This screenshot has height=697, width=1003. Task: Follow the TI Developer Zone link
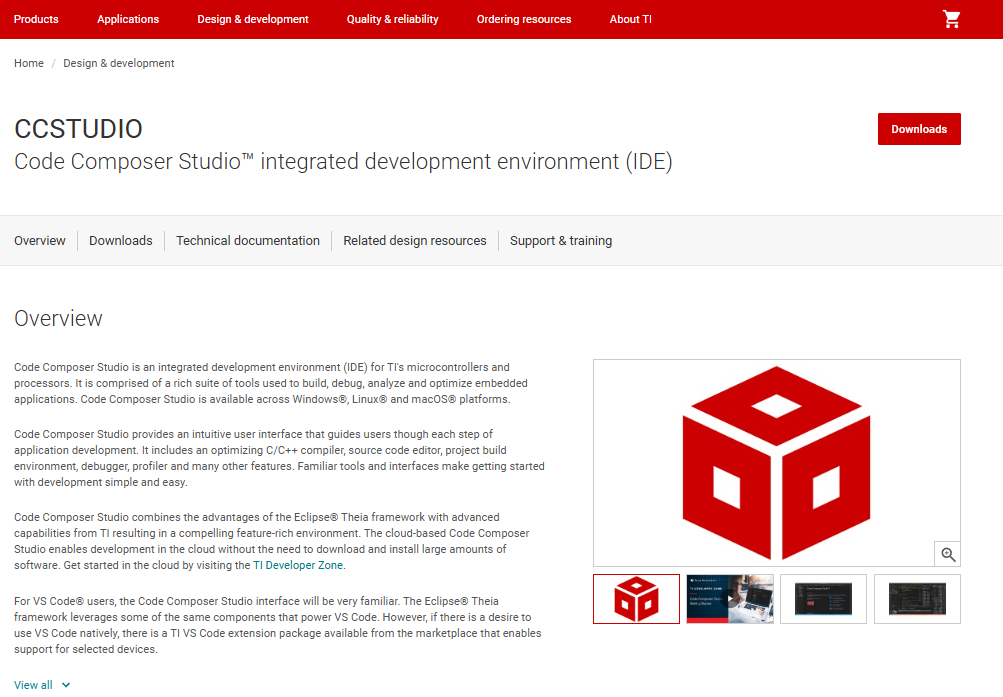coord(298,565)
